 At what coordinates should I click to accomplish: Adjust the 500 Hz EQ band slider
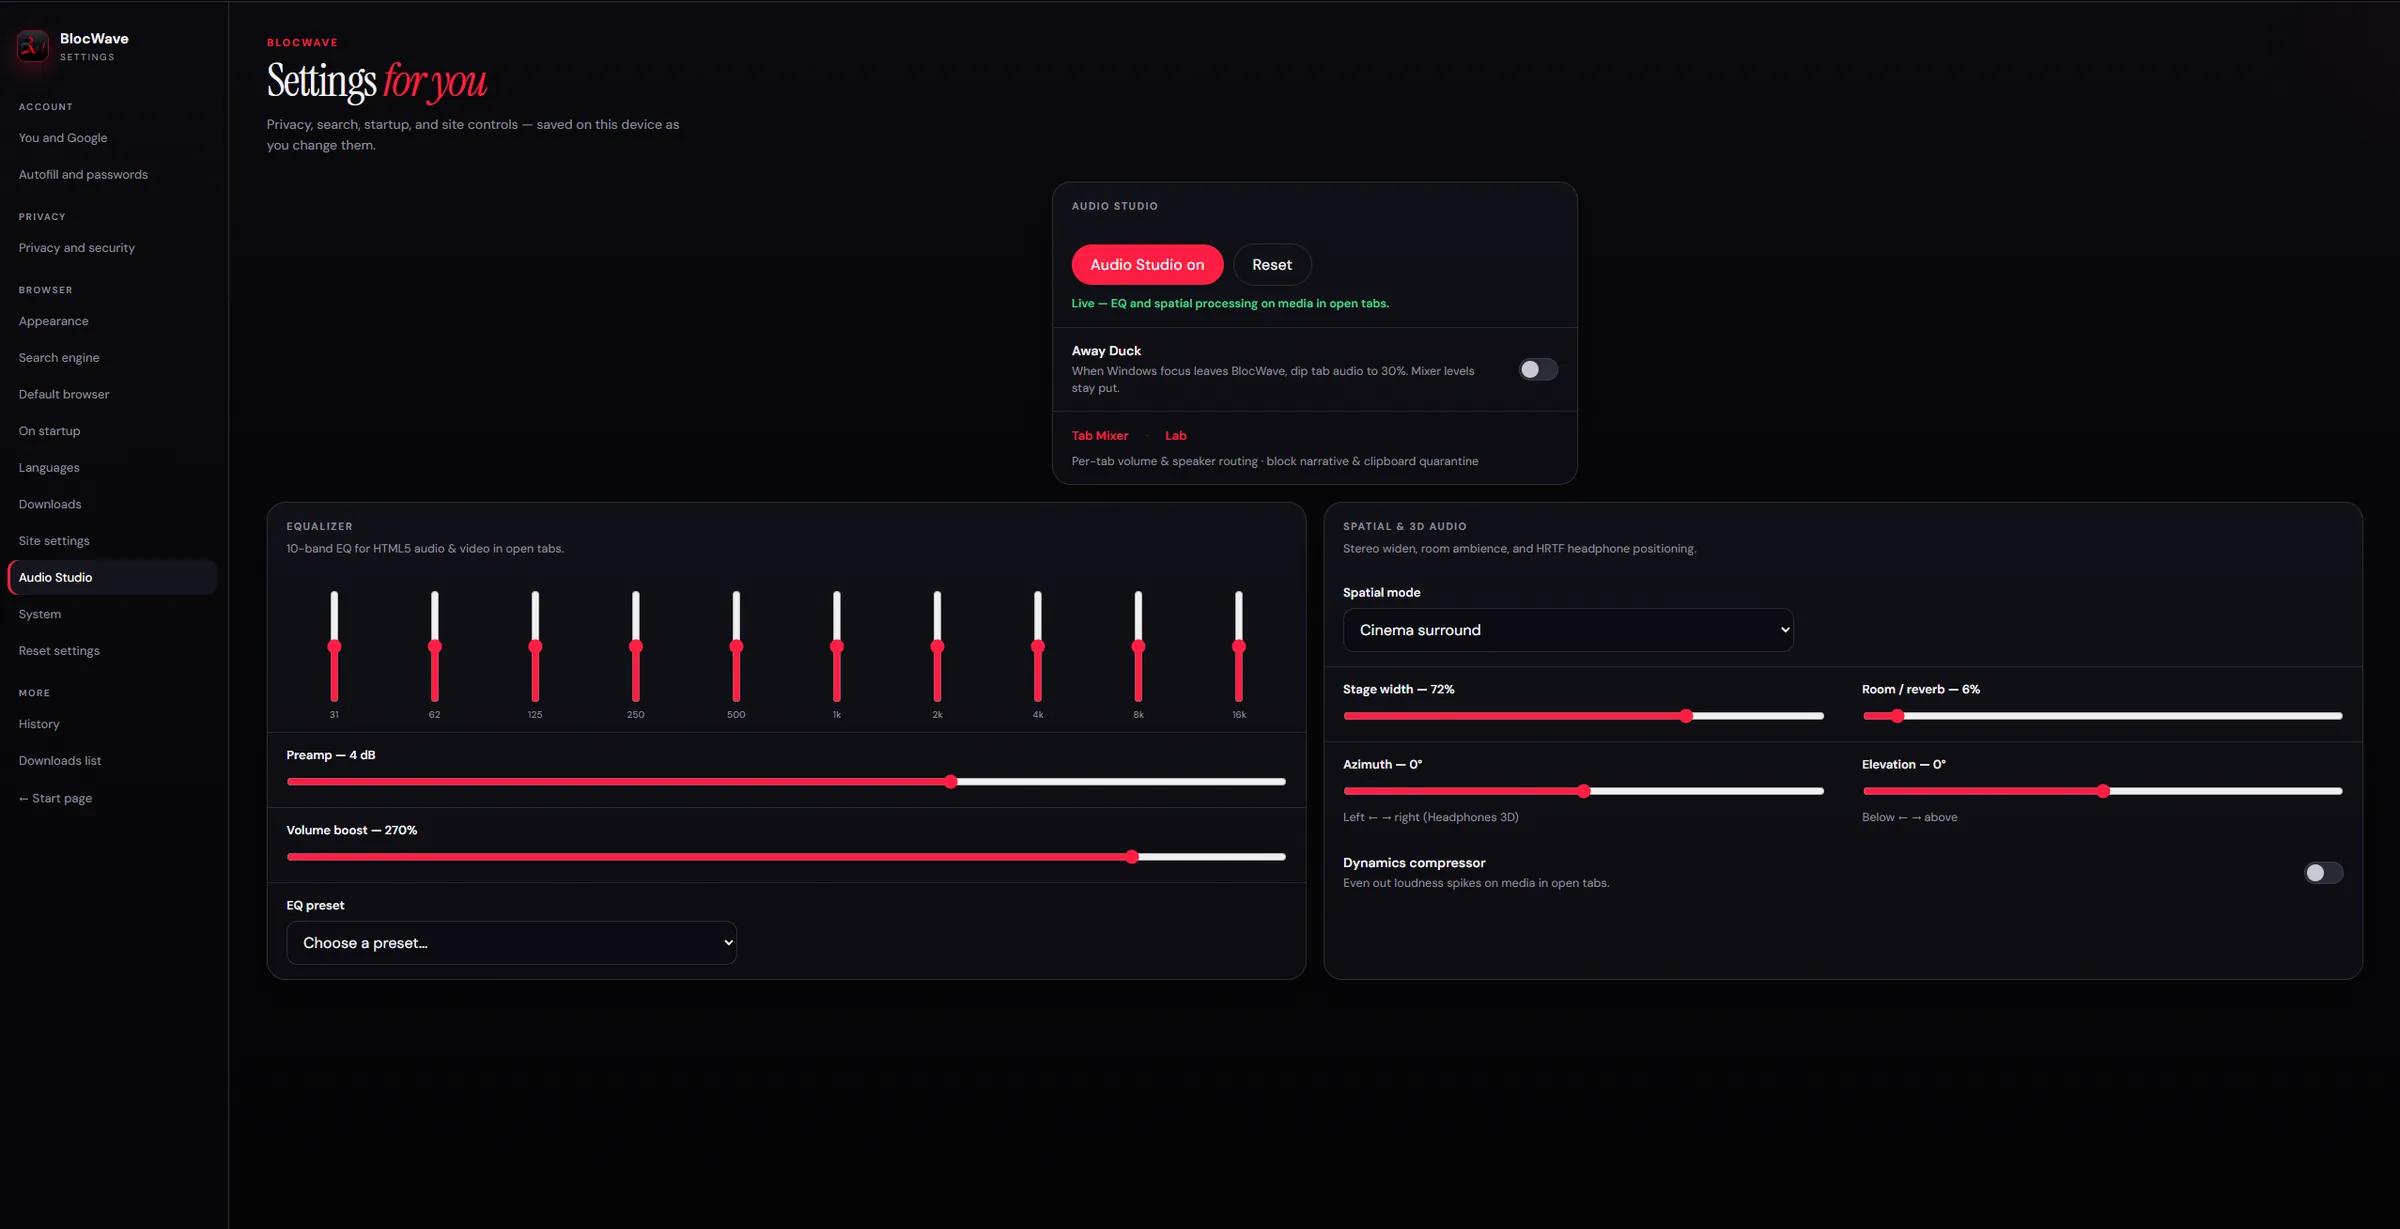coord(736,646)
